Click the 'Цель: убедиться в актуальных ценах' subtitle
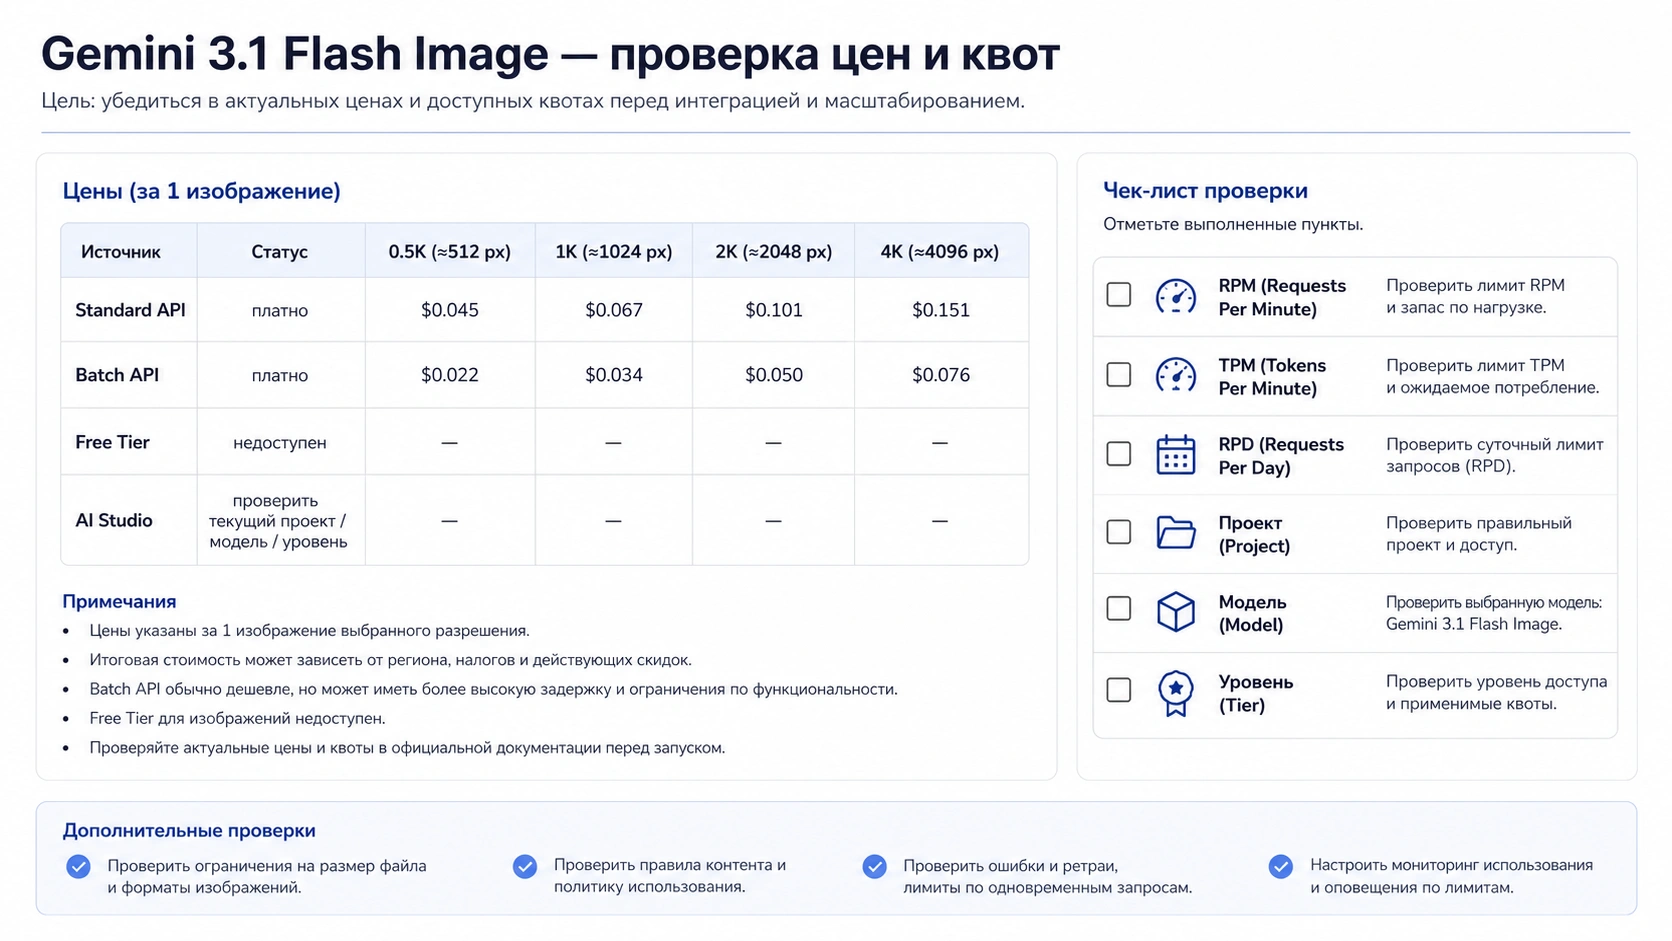The image size is (1672, 941). click(x=533, y=101)
